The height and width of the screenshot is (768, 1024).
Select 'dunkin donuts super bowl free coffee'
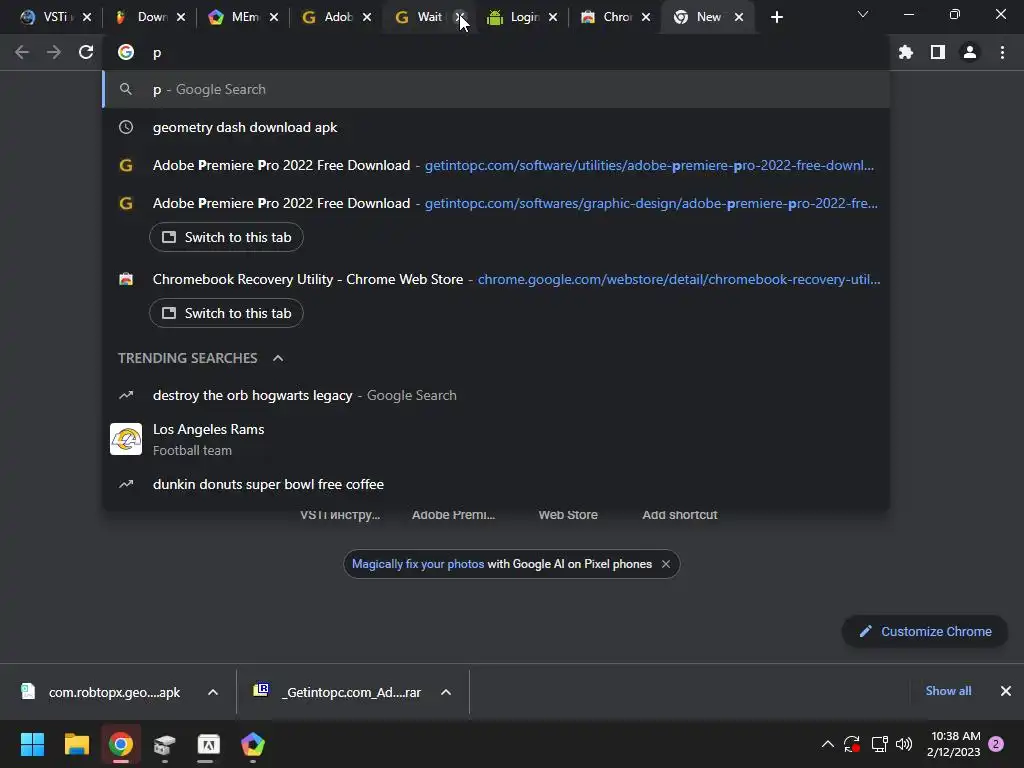(x=496, y=485)
